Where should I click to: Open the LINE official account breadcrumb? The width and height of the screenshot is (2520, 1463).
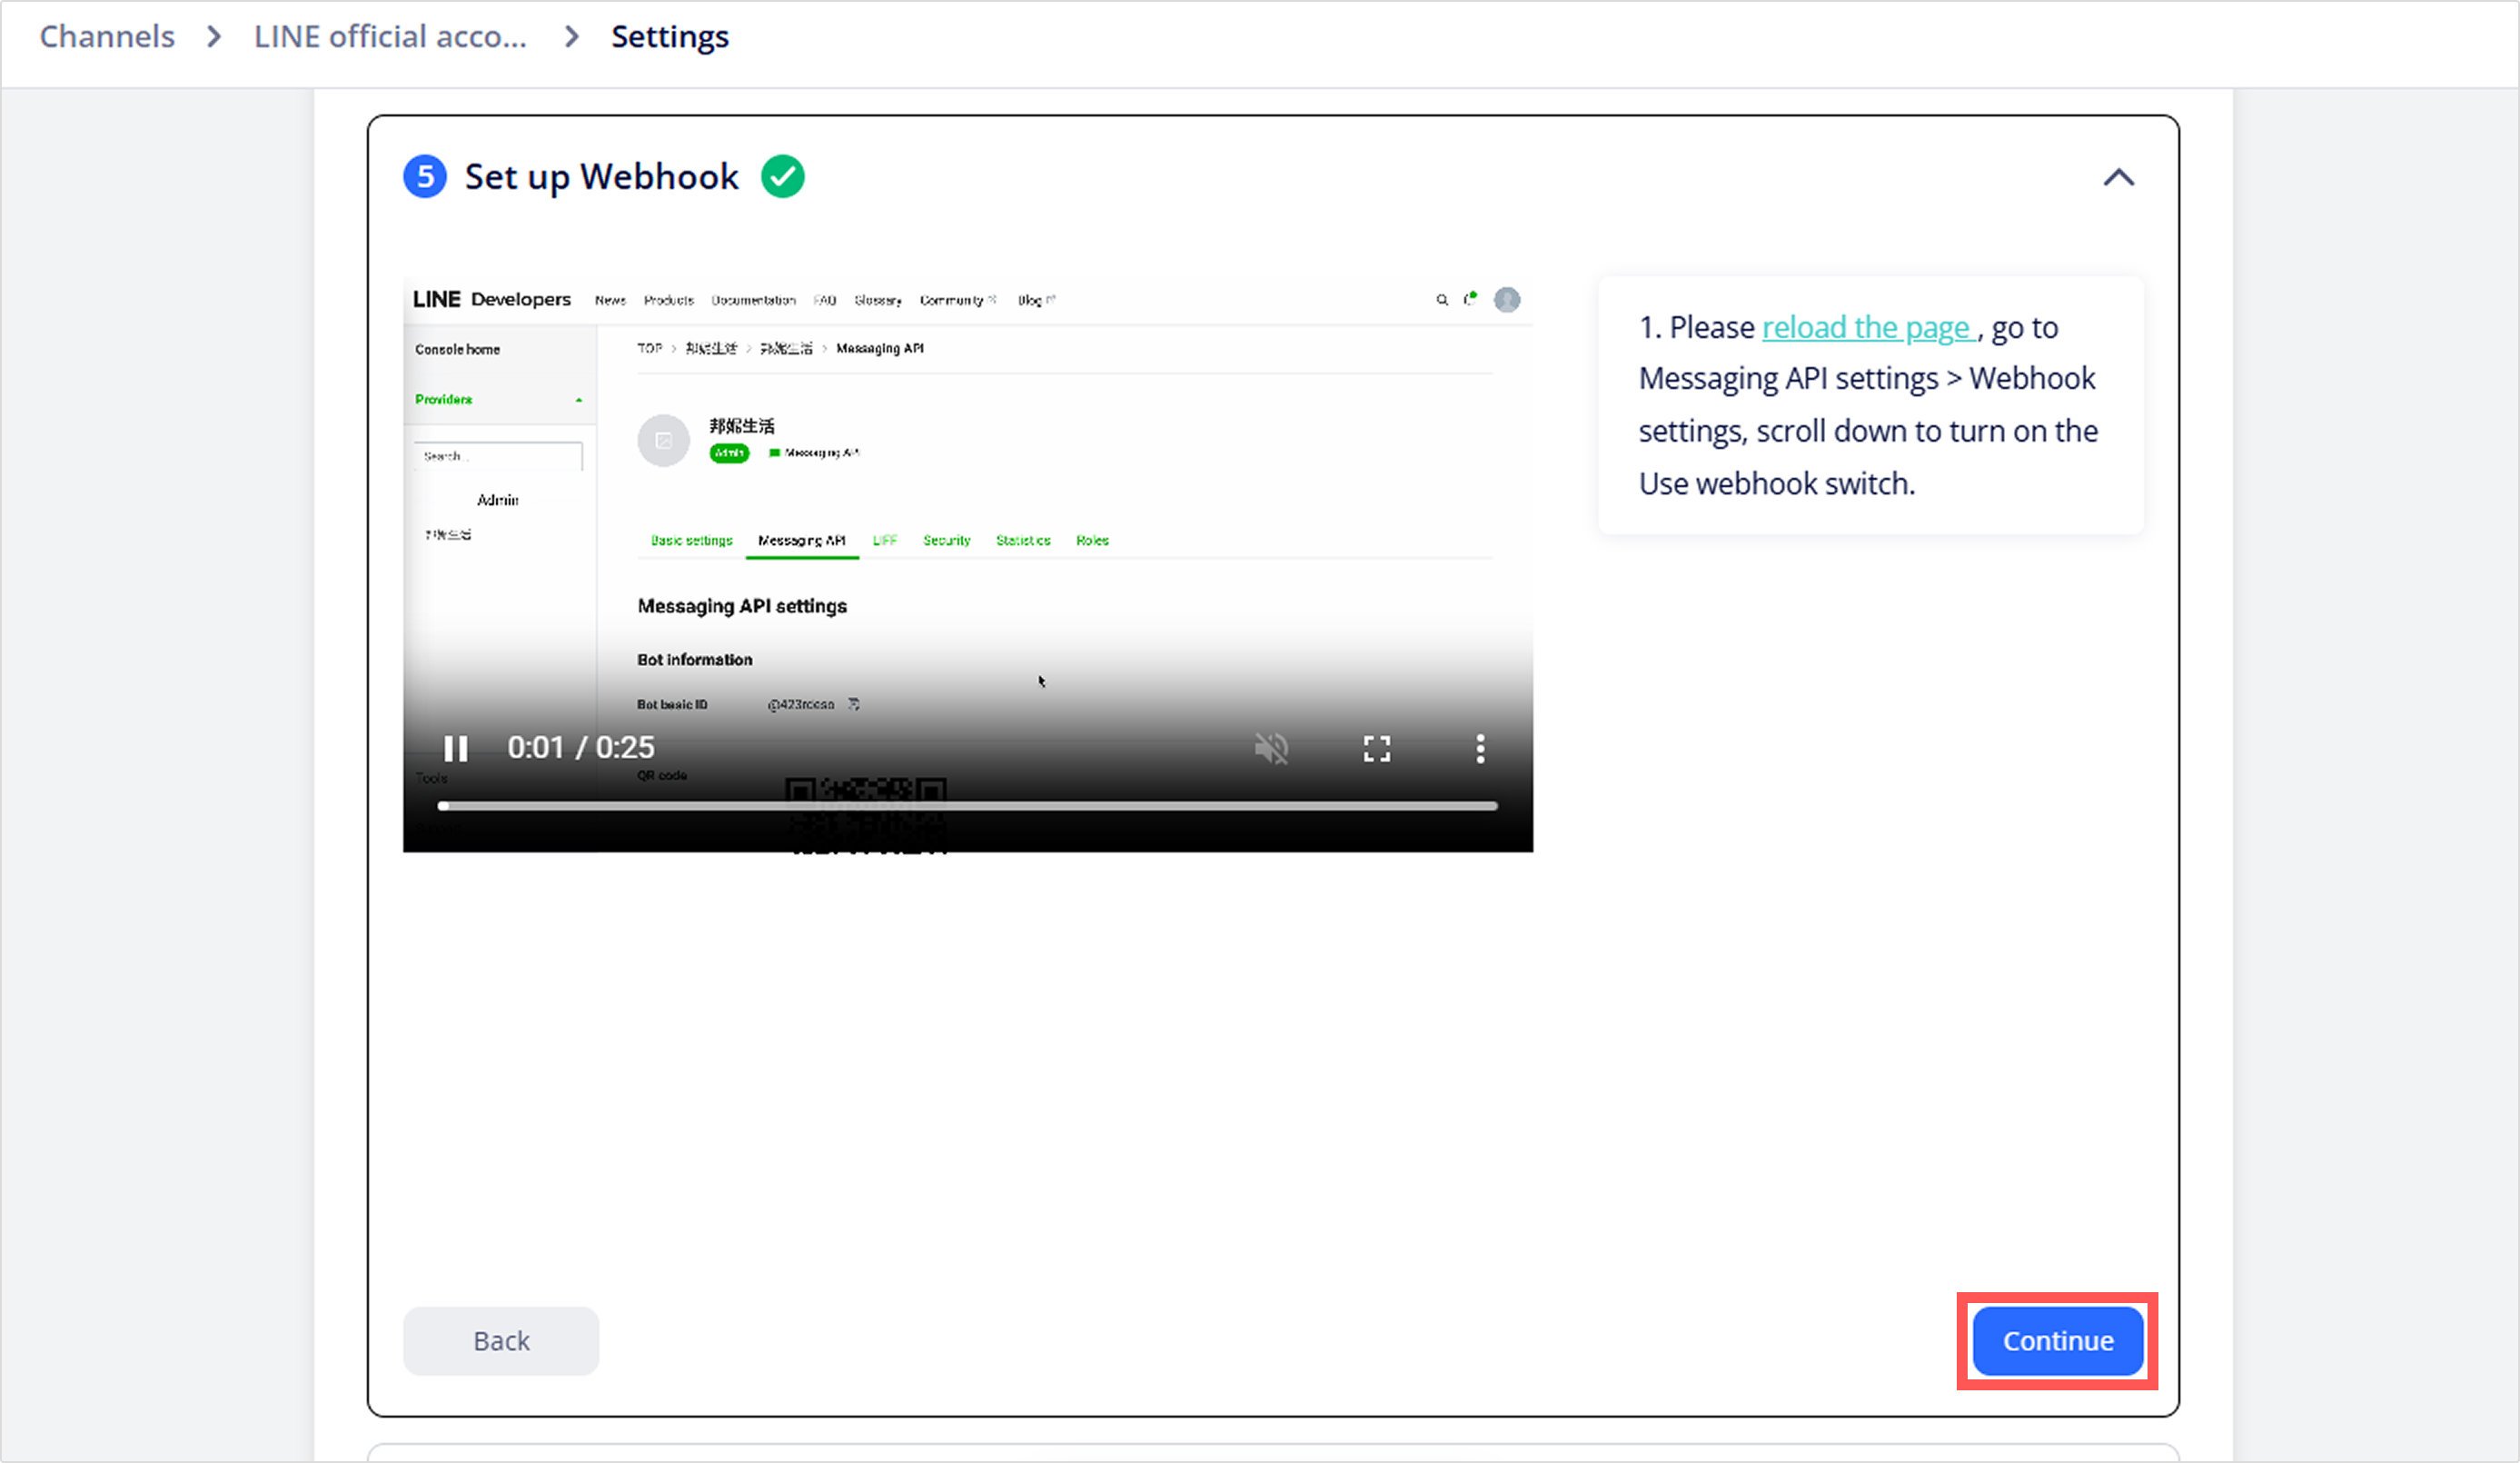390,36
